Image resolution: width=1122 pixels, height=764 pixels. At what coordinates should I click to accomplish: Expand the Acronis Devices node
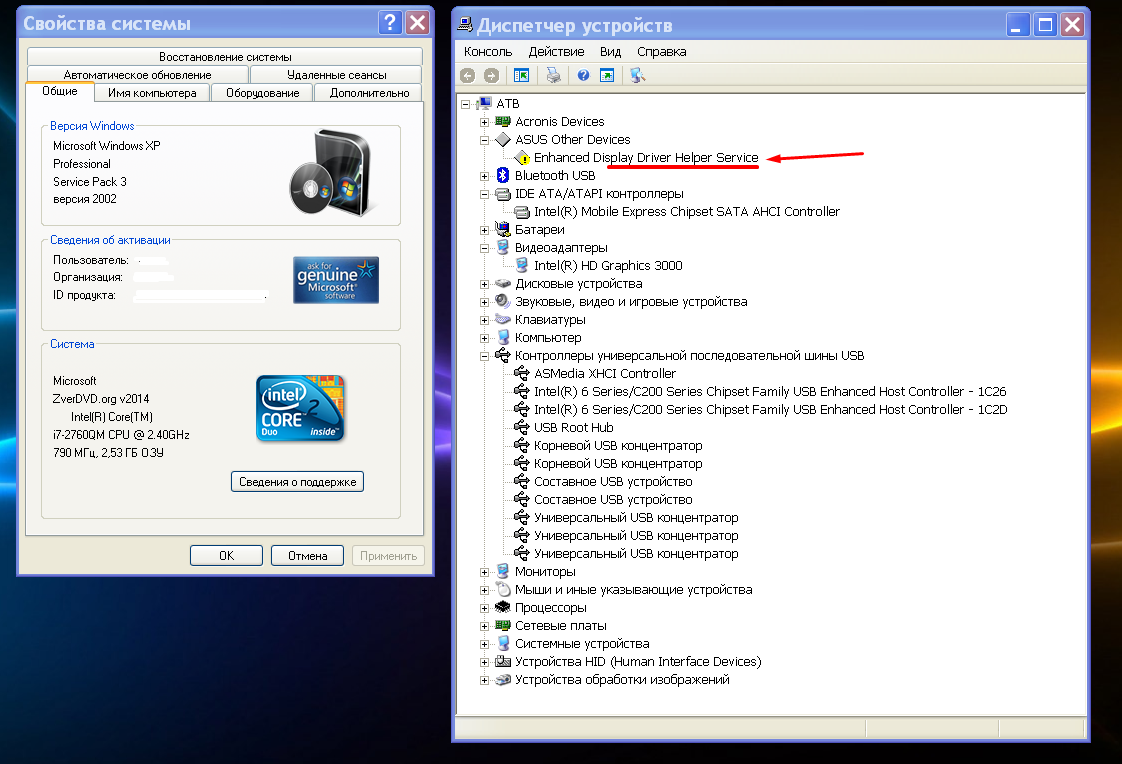pyautogui.click(x=484, y=122)
